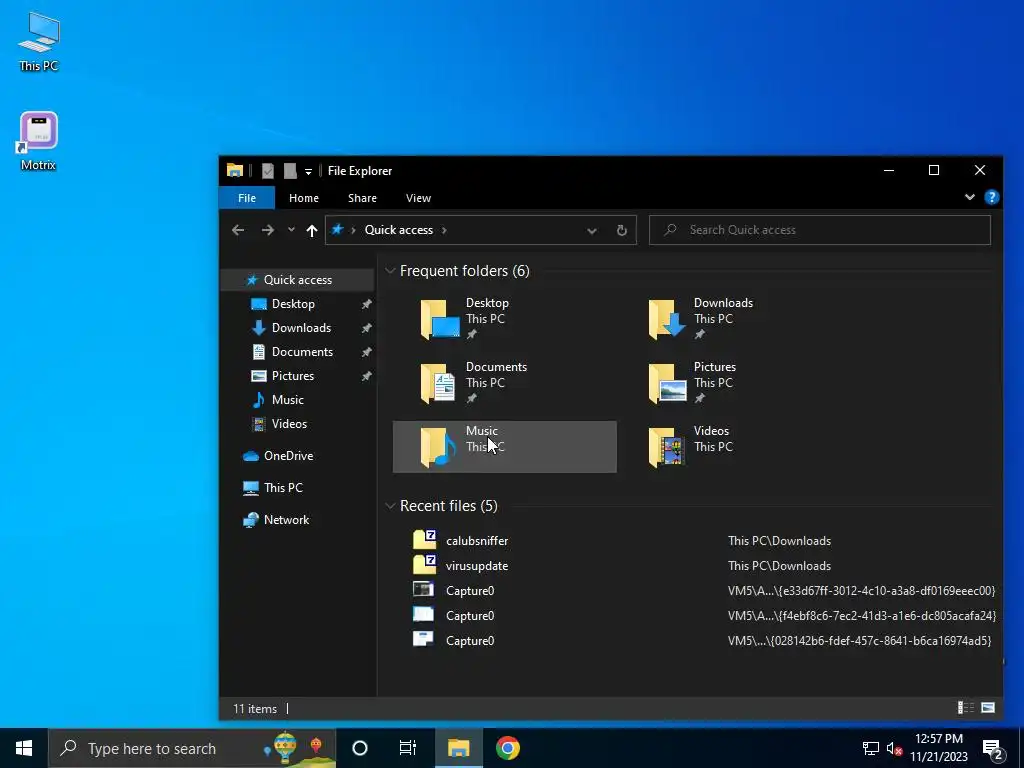The image size is (1024, 768).
Task: Select the Music frequent folder tile
Action: (x=504, y=447)
